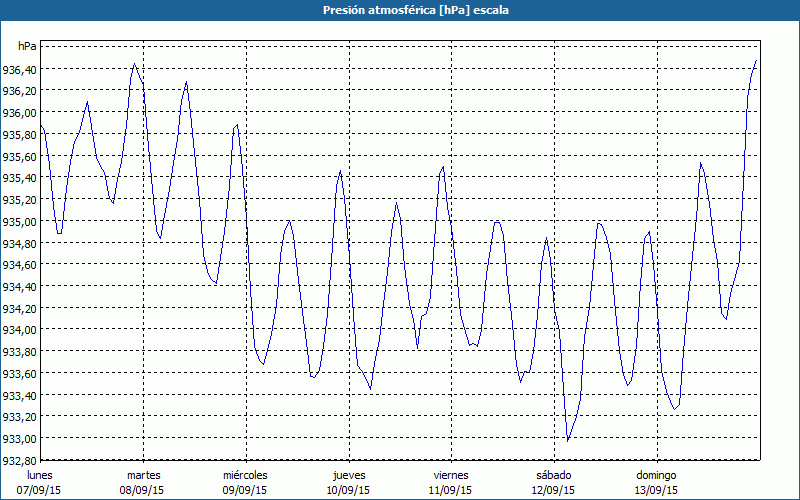The height and width of the screenshot is (500, 800).
Task: Select the 'viernes' day label
Action: 450,475
